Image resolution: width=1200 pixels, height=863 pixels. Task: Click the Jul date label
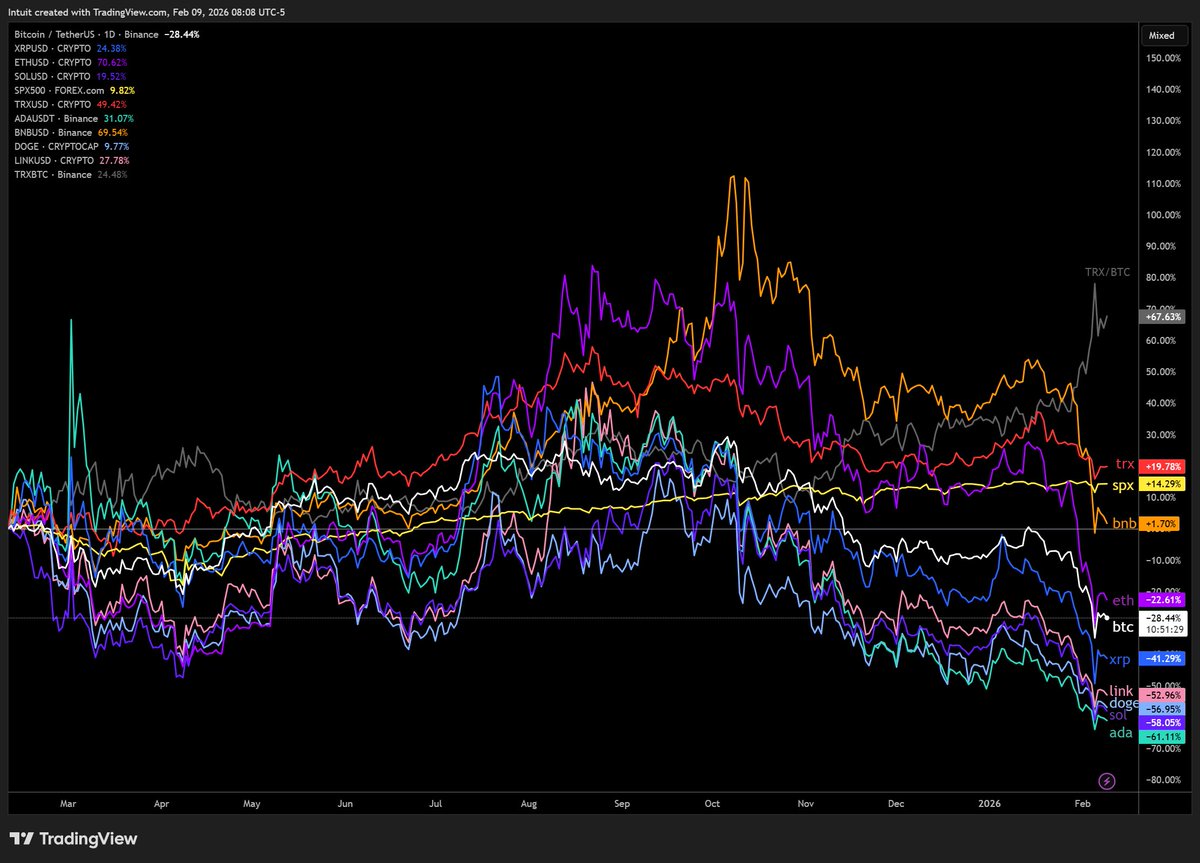click(436, 803)
